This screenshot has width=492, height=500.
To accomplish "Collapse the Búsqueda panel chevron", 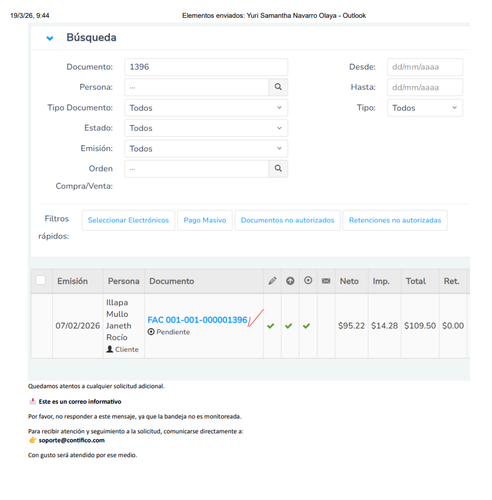I will tap(50, 38).
